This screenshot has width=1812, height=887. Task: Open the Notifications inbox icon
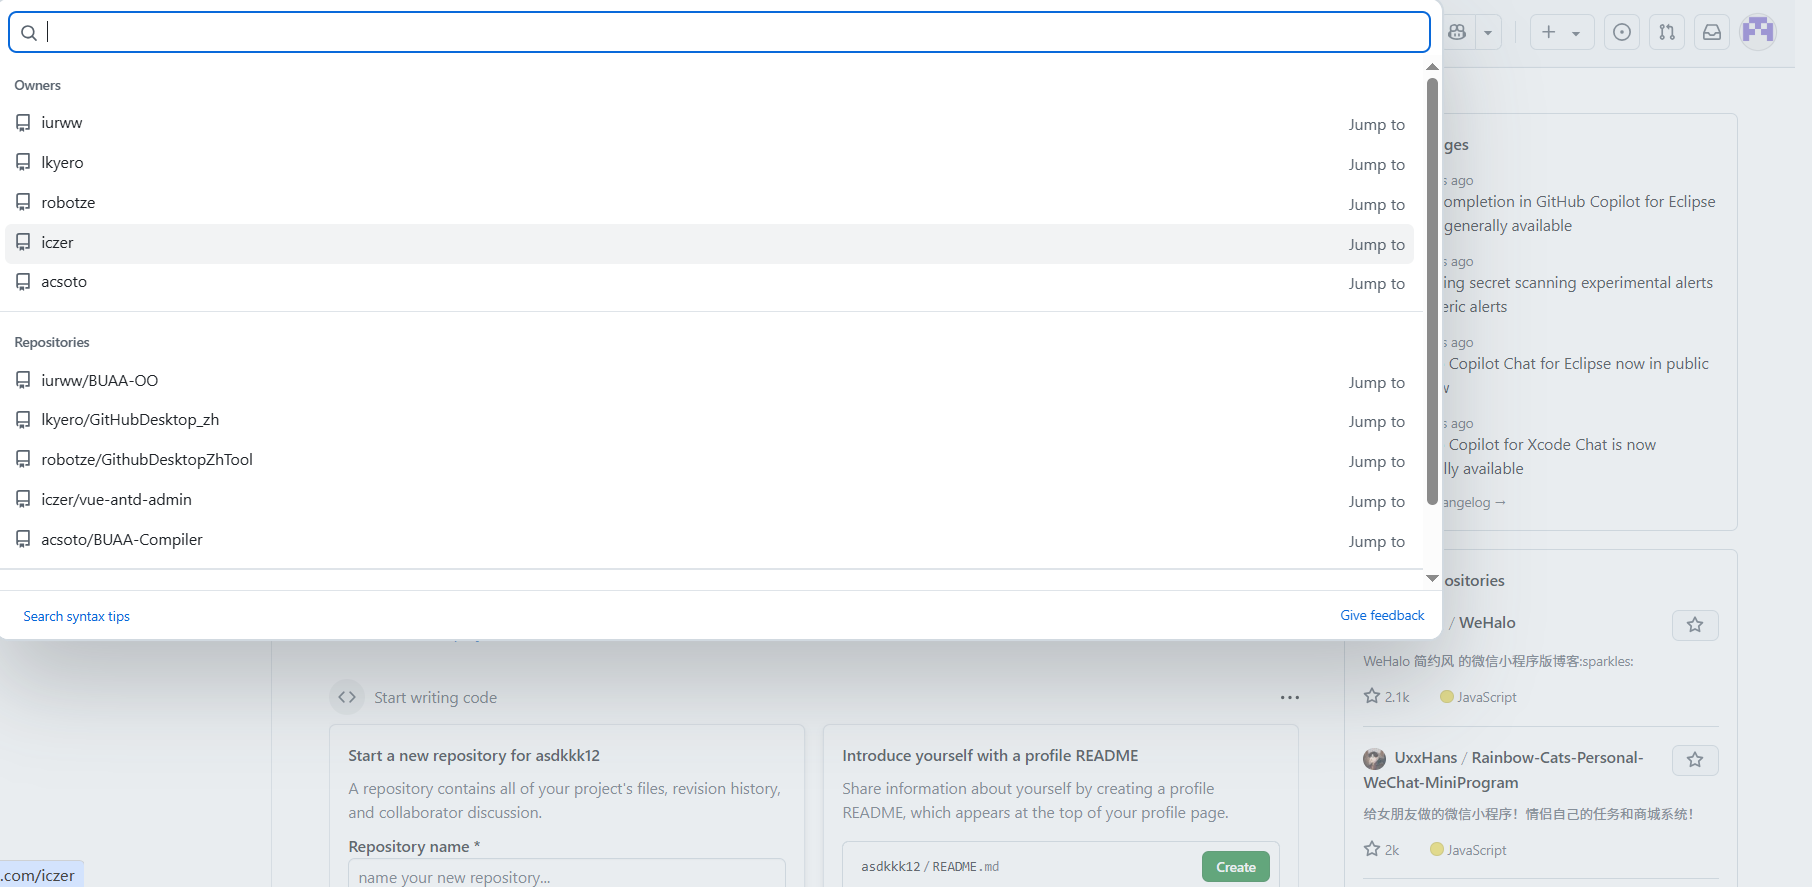[1712, 32]
